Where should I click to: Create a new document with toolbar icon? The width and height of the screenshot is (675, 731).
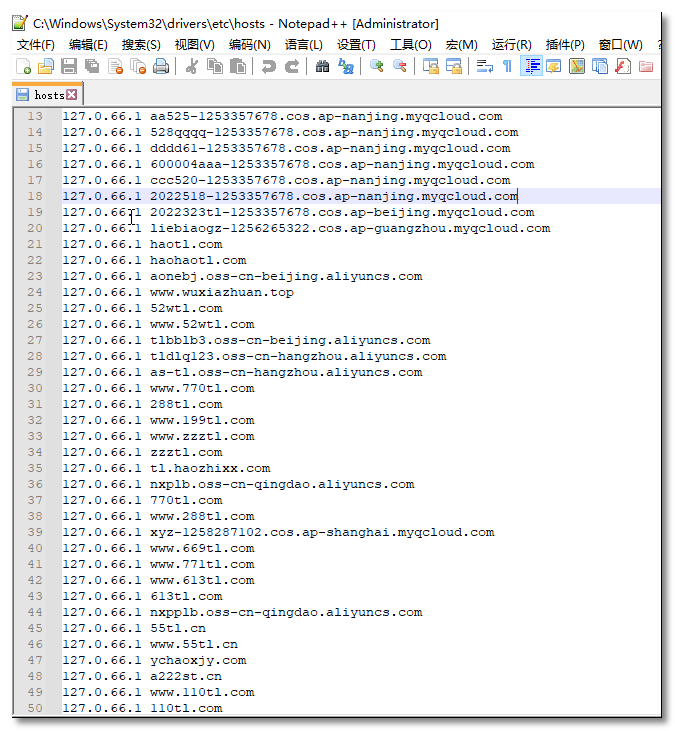(23, 66)
